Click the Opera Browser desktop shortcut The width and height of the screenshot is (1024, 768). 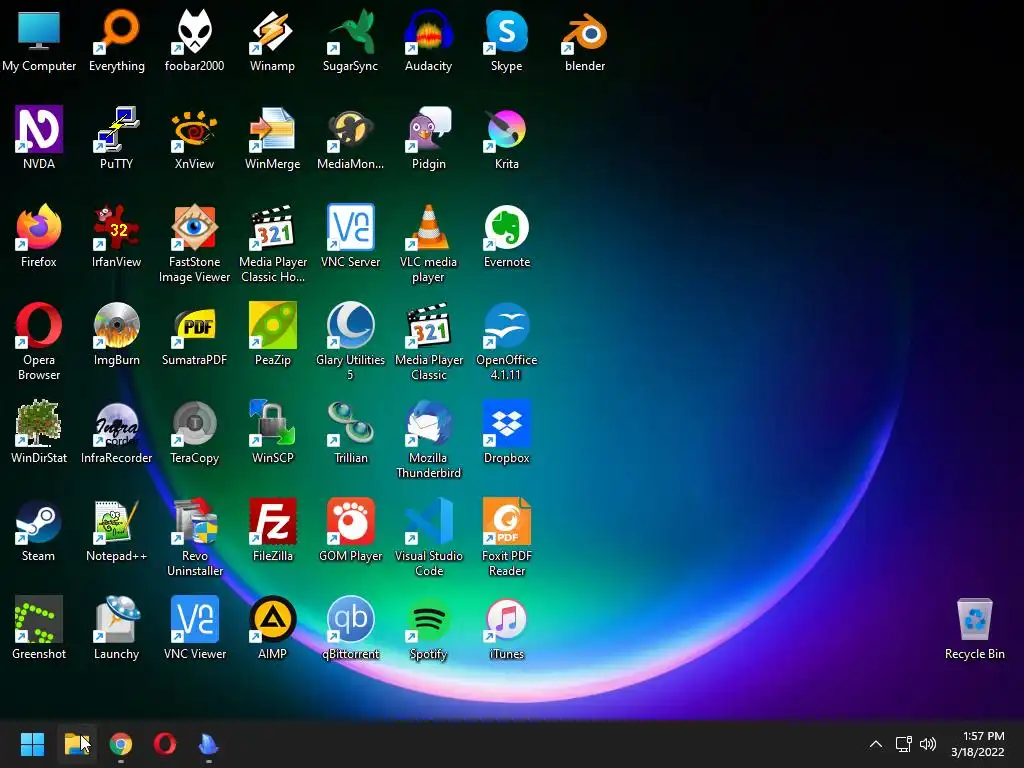pyautogui.click(x=39, y=325)
